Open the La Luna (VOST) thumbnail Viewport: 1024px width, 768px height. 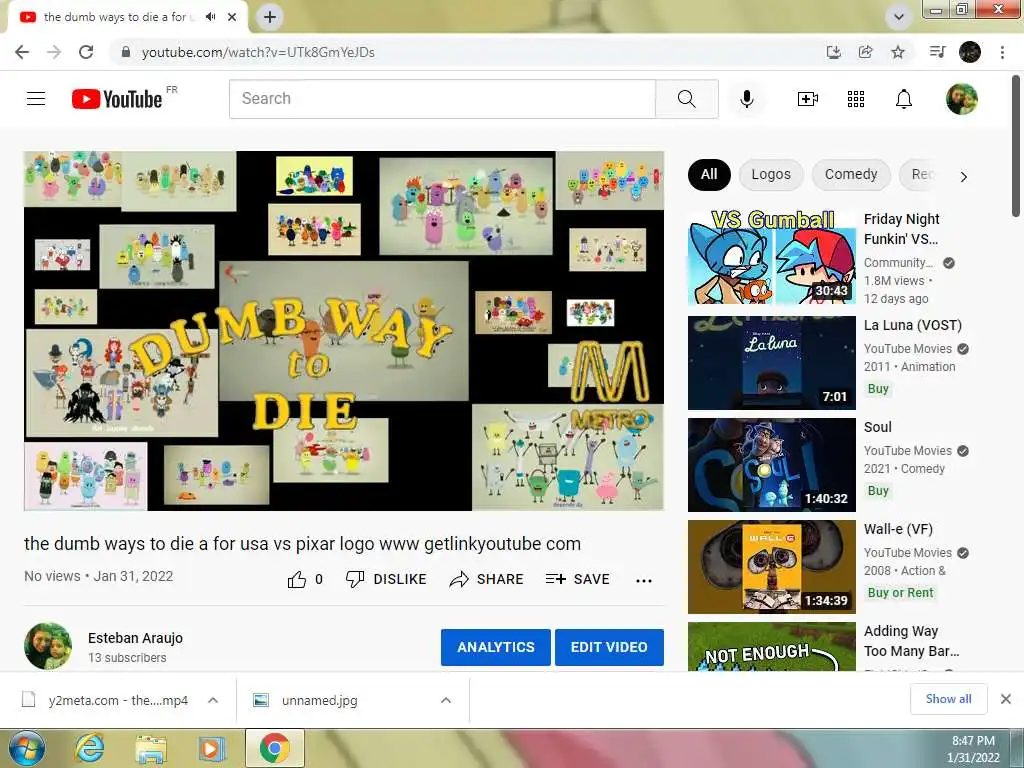point(772,363)
